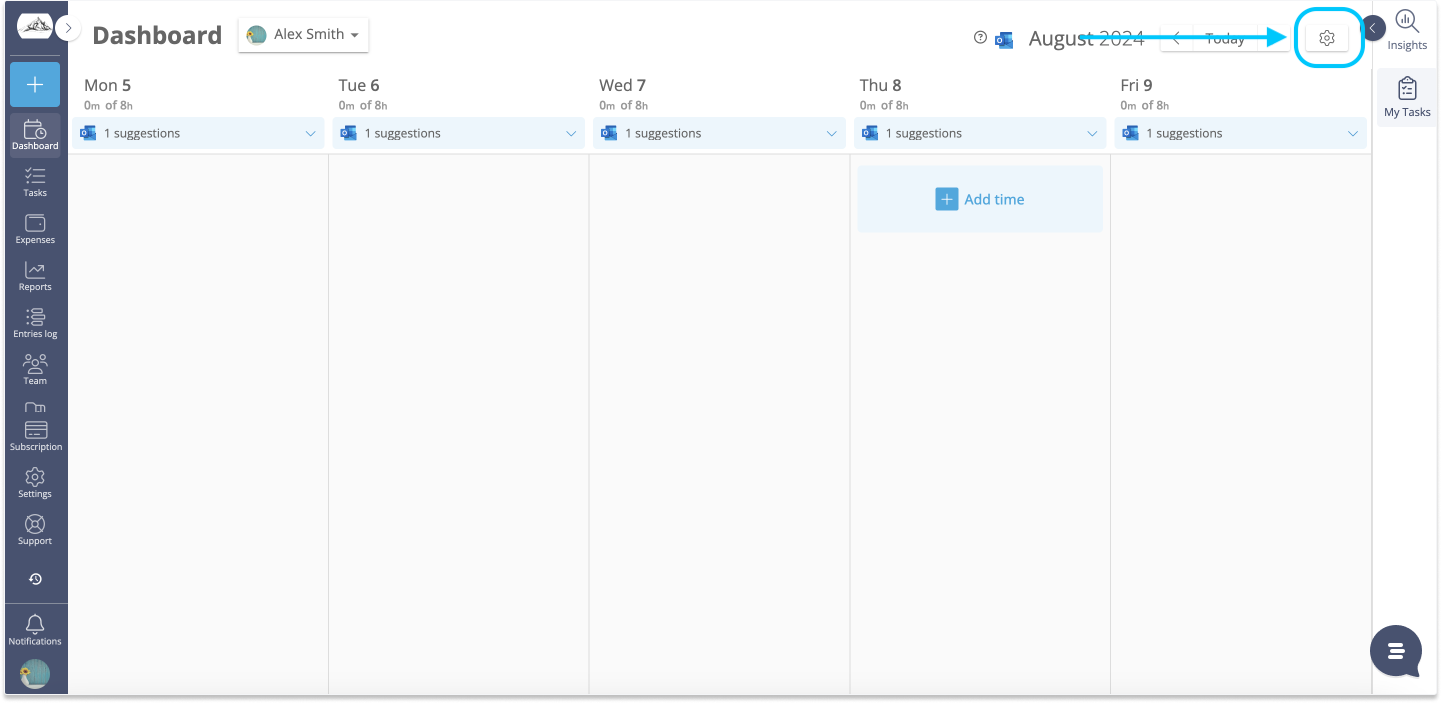Screen dimensions: 1441x703
Task: Click the Outlook calendar icon near the date
Action: 1004,39
